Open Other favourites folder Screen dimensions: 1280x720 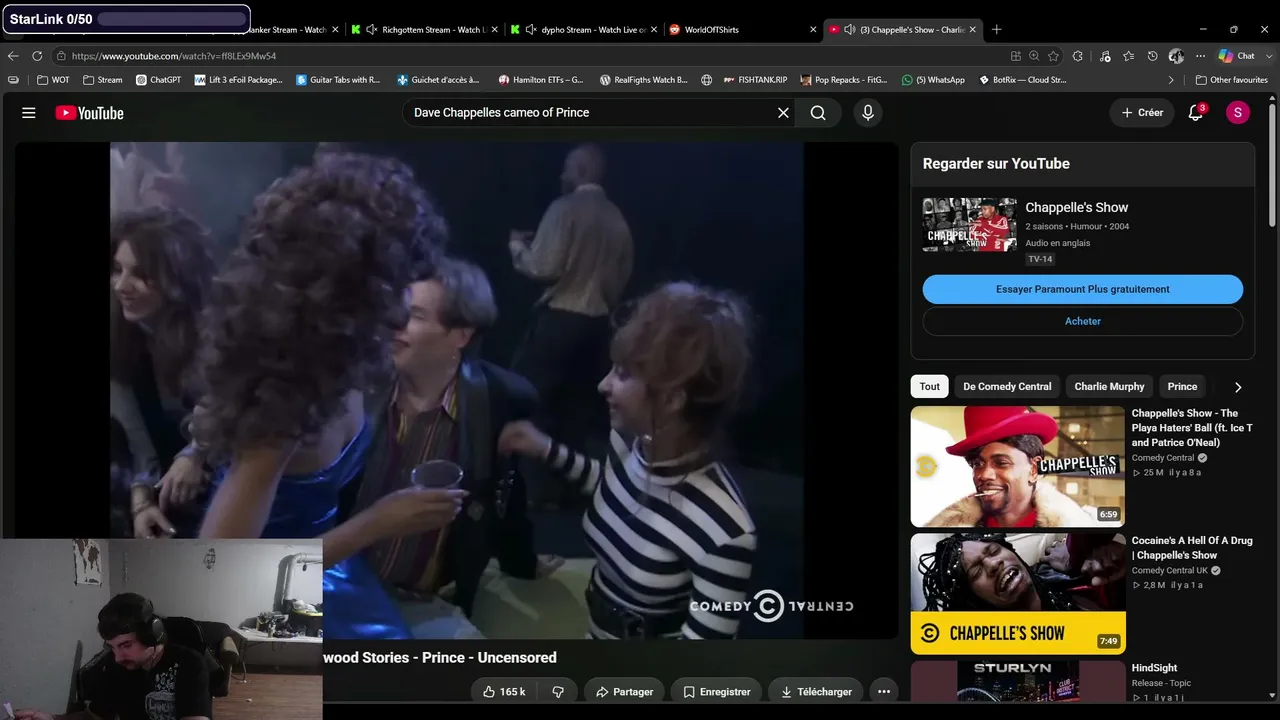(x=1232, y=80)
